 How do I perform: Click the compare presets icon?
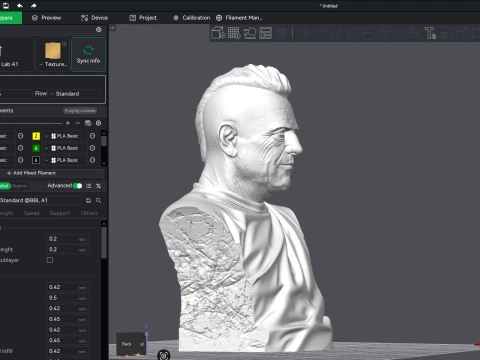tap(98, 186)
